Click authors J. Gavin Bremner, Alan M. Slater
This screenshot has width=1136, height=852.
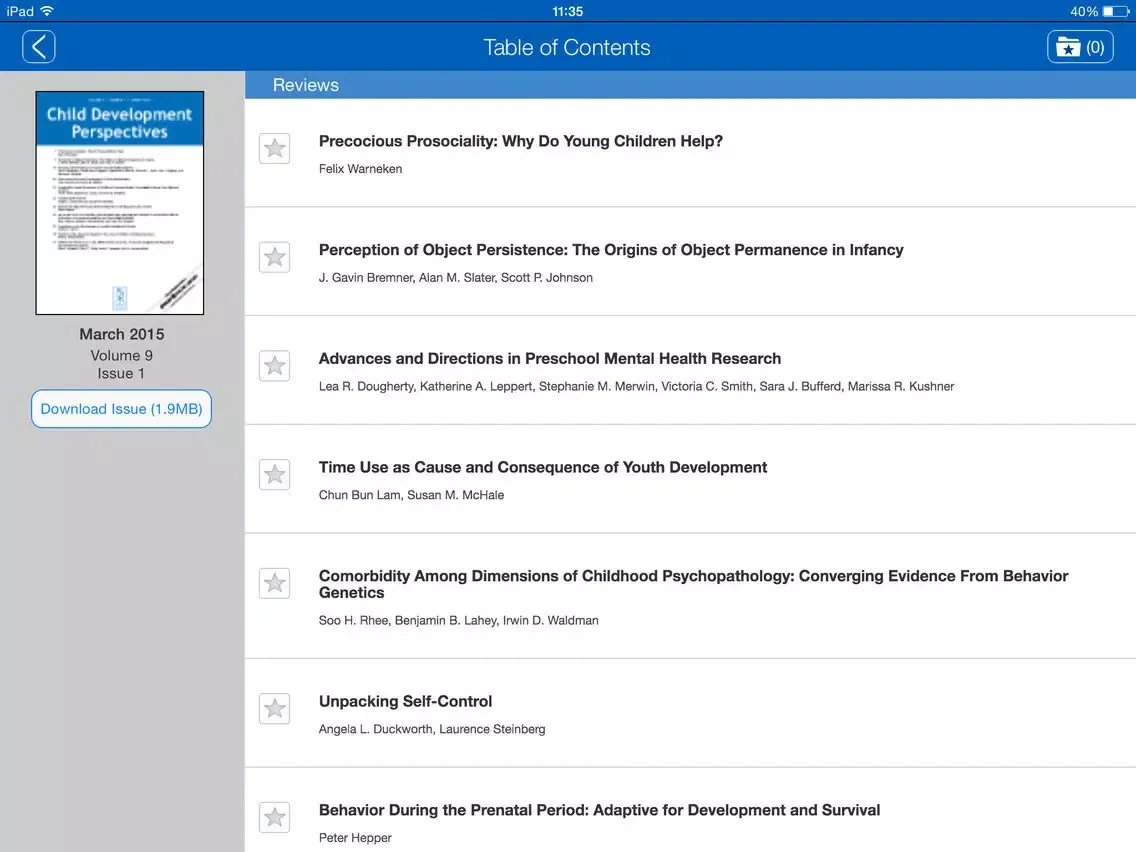click(407, 277)
